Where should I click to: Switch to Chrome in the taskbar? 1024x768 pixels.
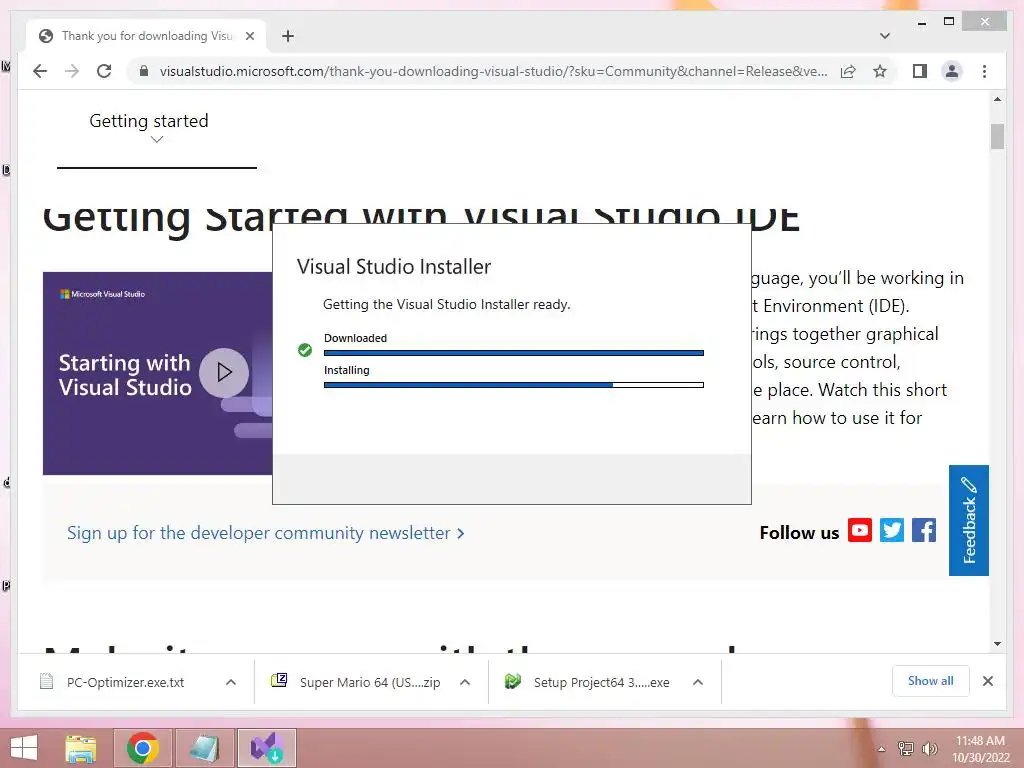[x=143, y=748]
